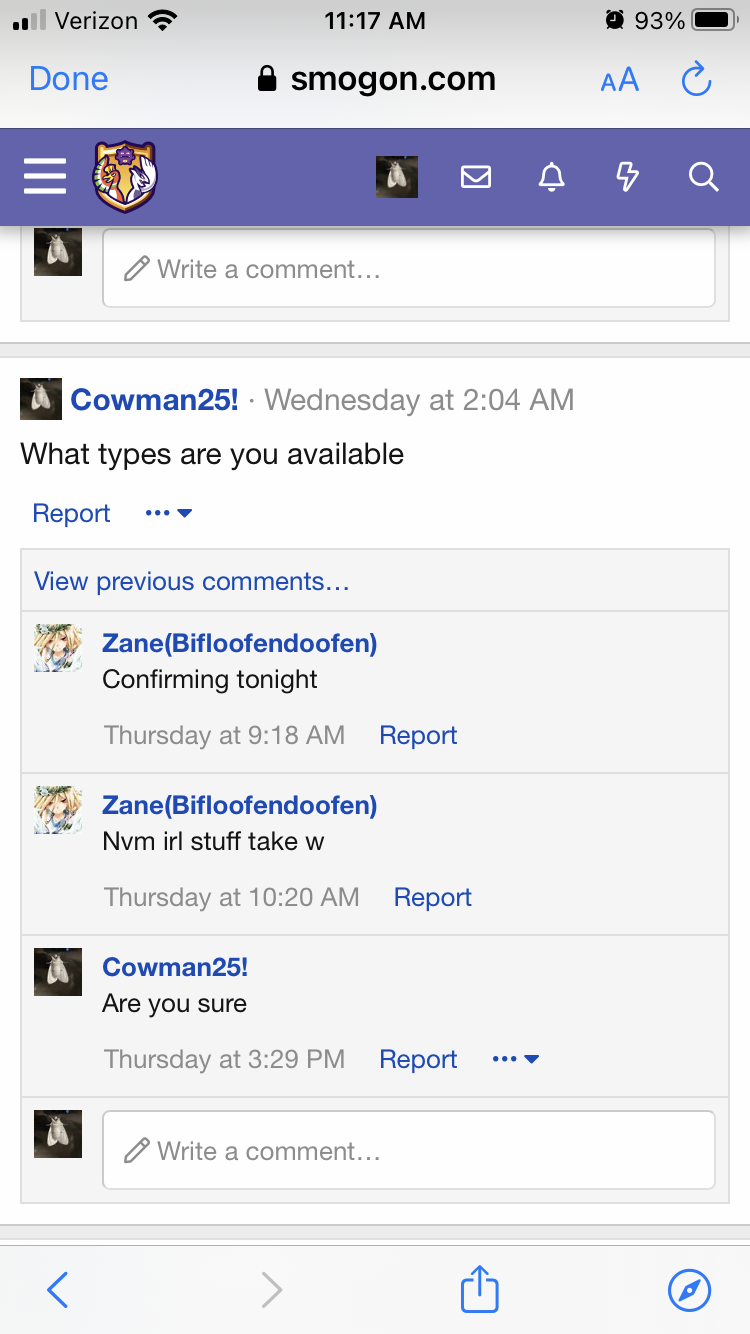Viewport: 750px width, 1334px height.
Task: Open the alerts bell icon
Action: tap(551, 178)
